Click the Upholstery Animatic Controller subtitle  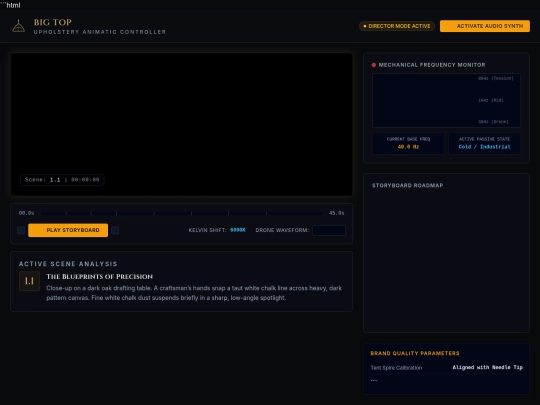[100, 32]
